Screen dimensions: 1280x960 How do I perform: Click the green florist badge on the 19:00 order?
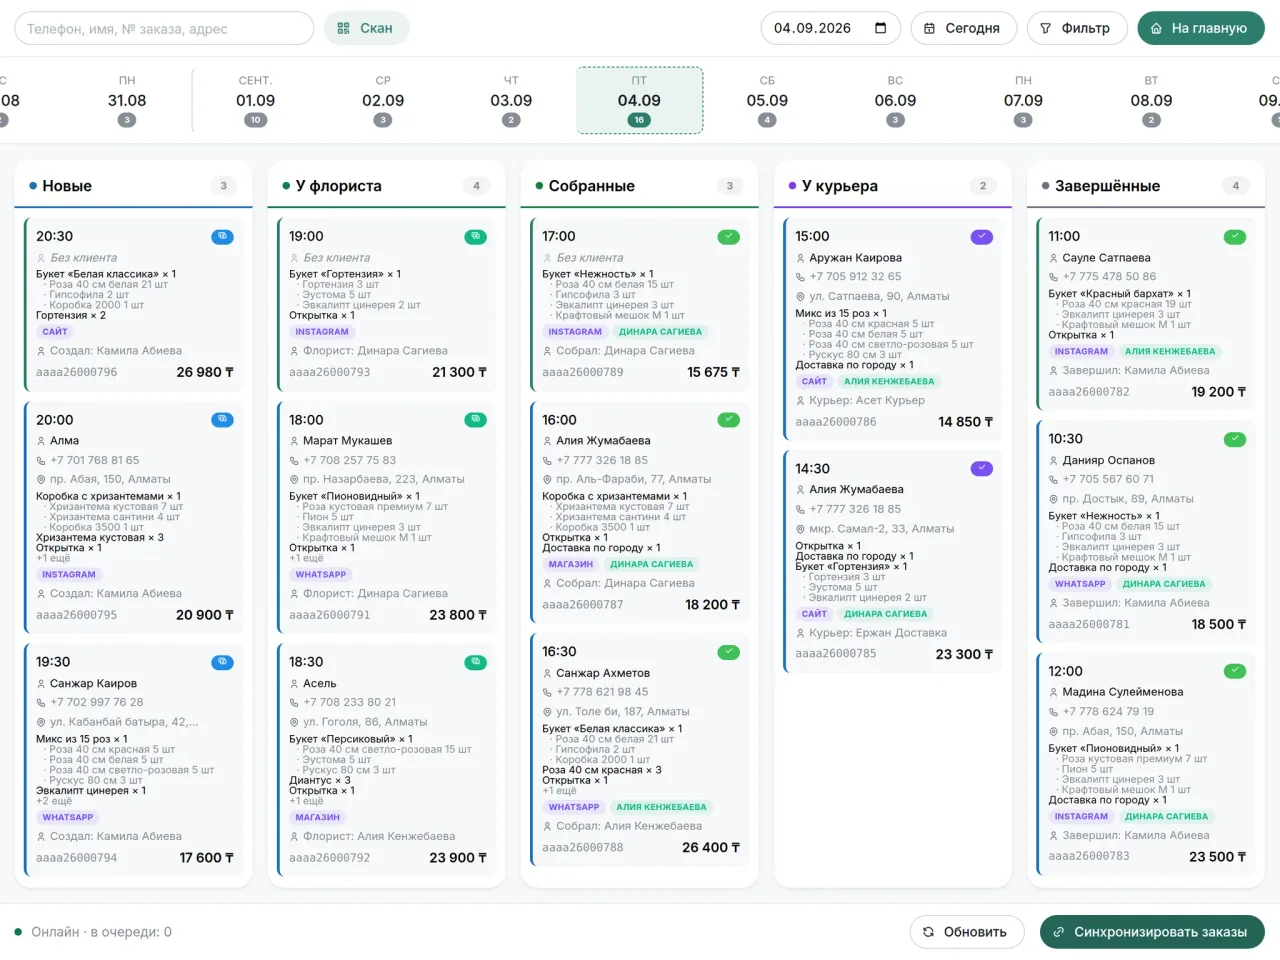point(475,237)
